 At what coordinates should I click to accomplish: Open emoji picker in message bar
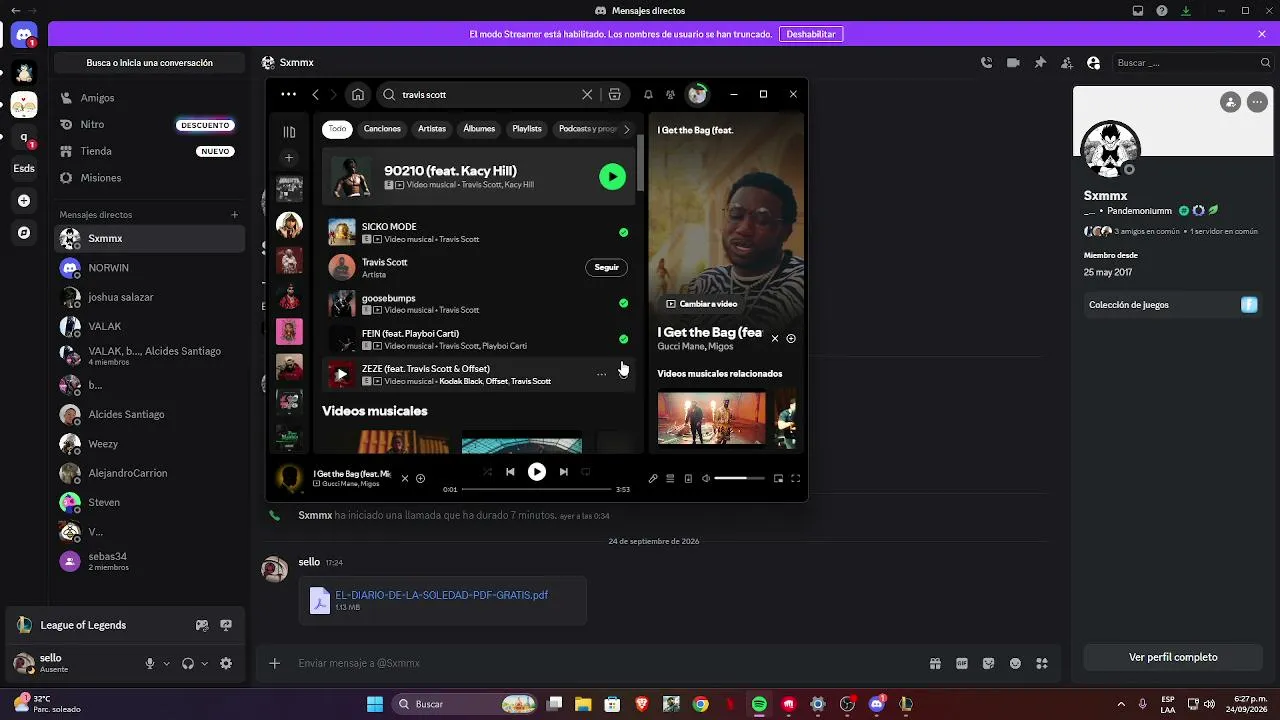tap(1015, 663)
